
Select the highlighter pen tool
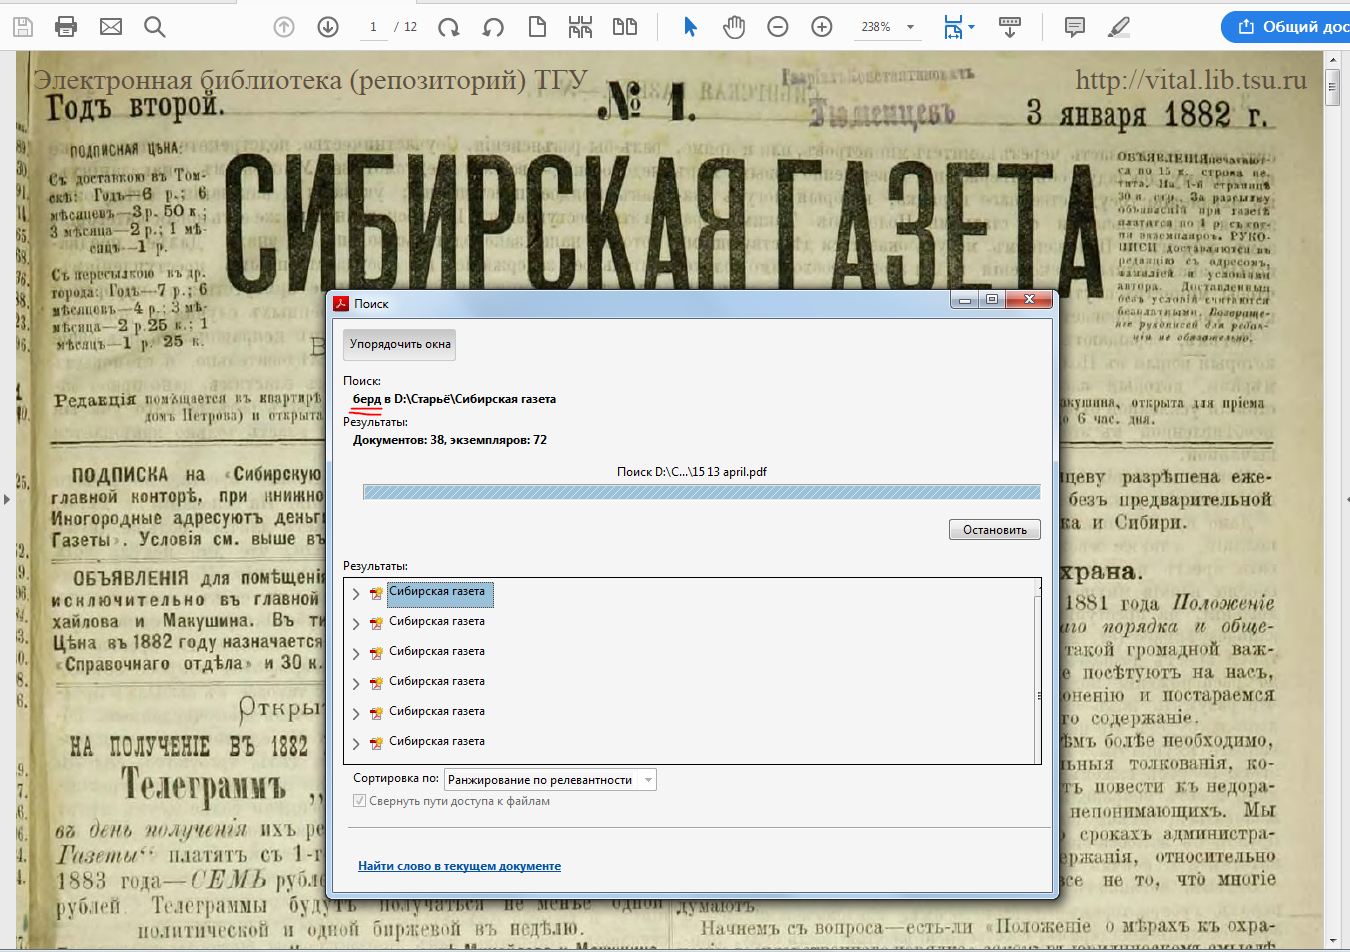click(1119, 27)
